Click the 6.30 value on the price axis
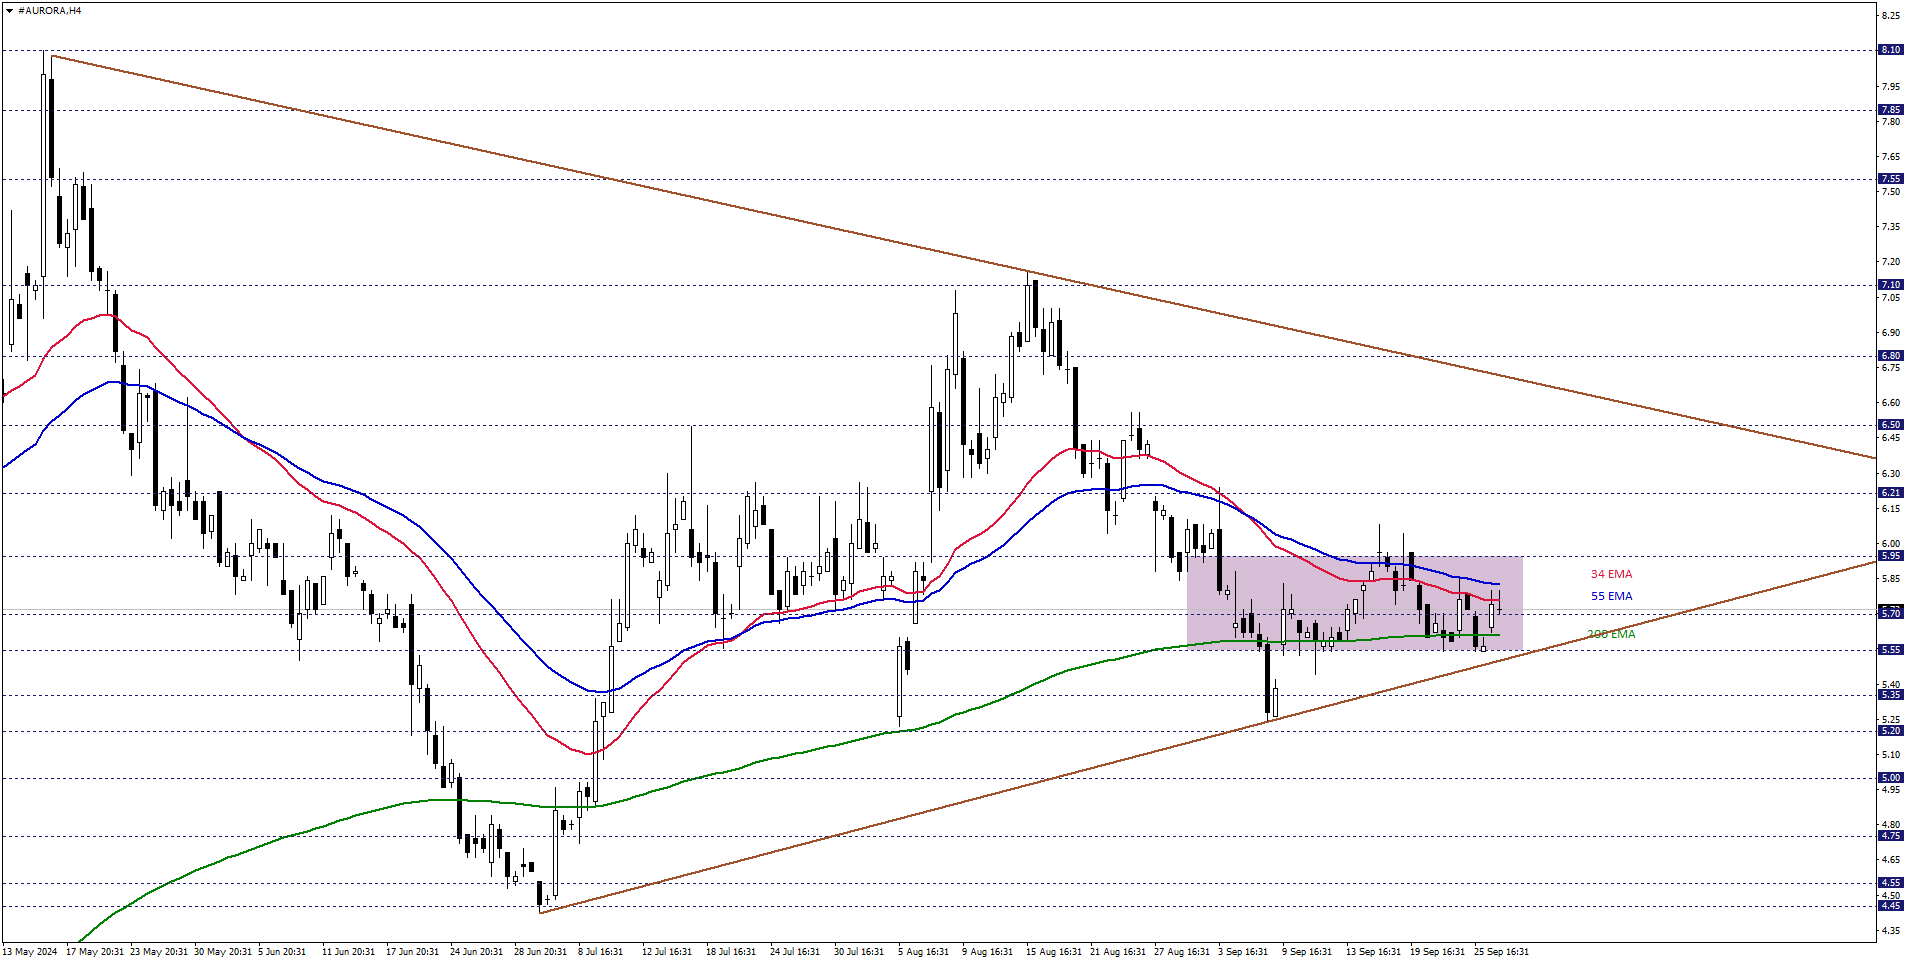This screenshot has height=963, width=1916. (x=1890, y=474)
